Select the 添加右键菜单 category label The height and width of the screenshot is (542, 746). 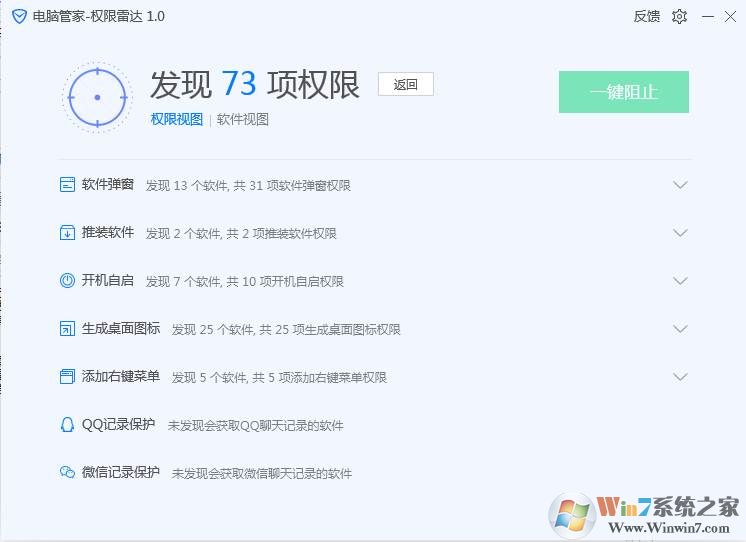(x=121, y=376)
